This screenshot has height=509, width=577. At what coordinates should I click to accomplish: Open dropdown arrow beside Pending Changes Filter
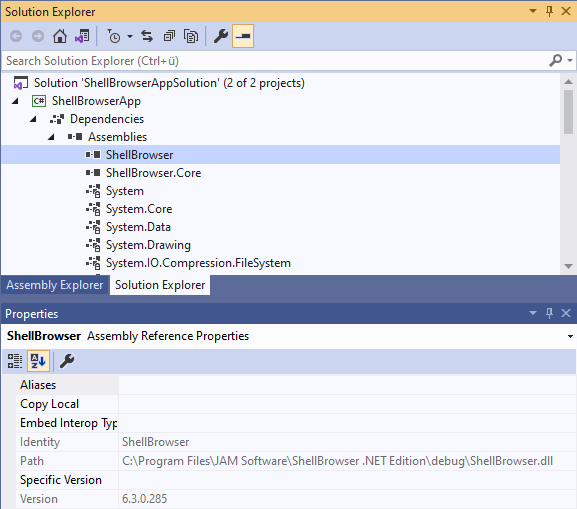click(x=130, y=36)
